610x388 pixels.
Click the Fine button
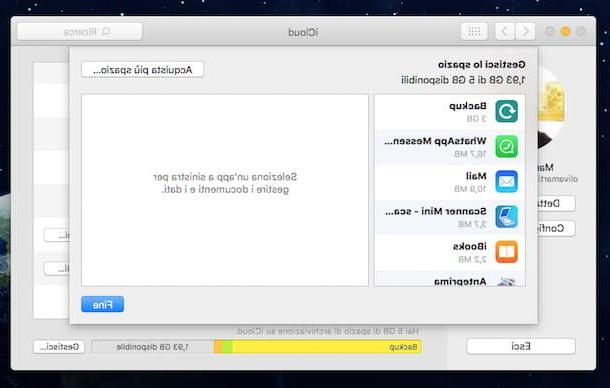(102, 304)
